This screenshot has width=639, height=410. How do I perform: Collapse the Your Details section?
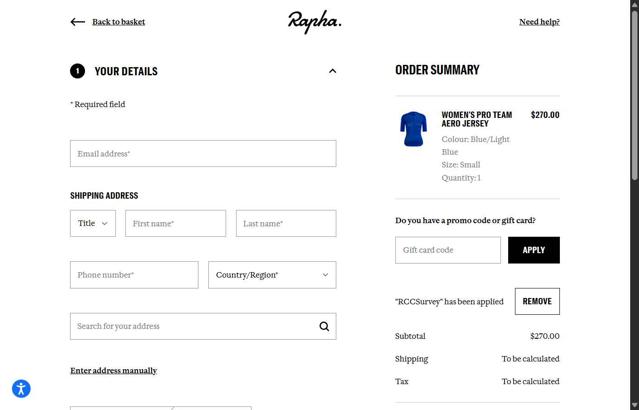pyautogui.click(x=332, y=71)
